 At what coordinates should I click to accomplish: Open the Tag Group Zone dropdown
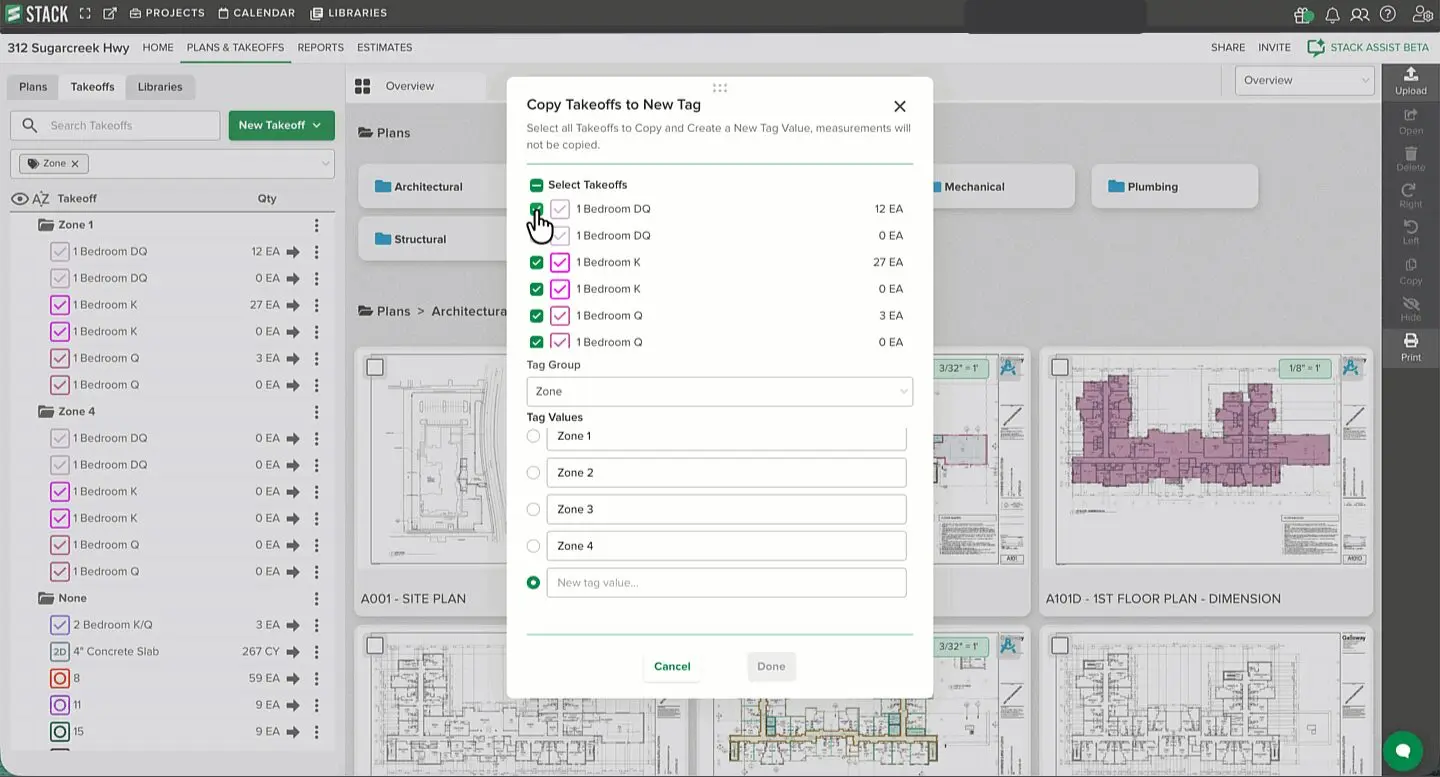pyautogui.click(x=719, y=392)
